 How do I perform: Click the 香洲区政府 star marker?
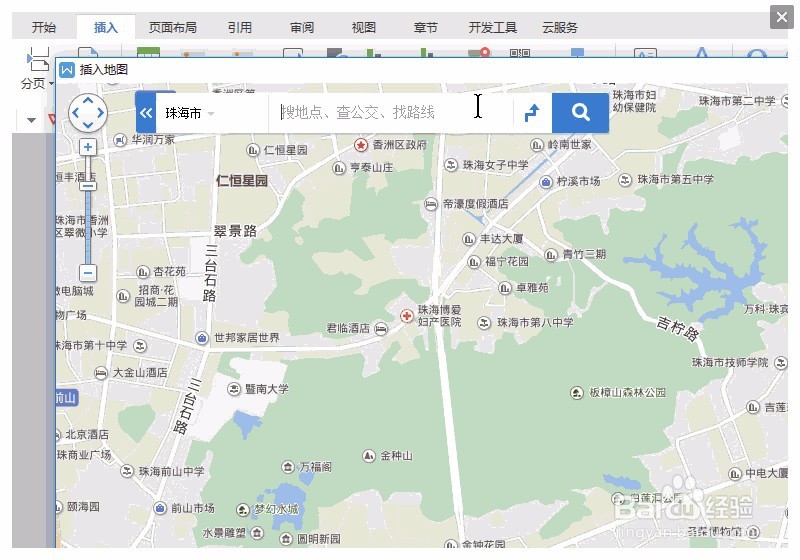[x=361, y=145]
